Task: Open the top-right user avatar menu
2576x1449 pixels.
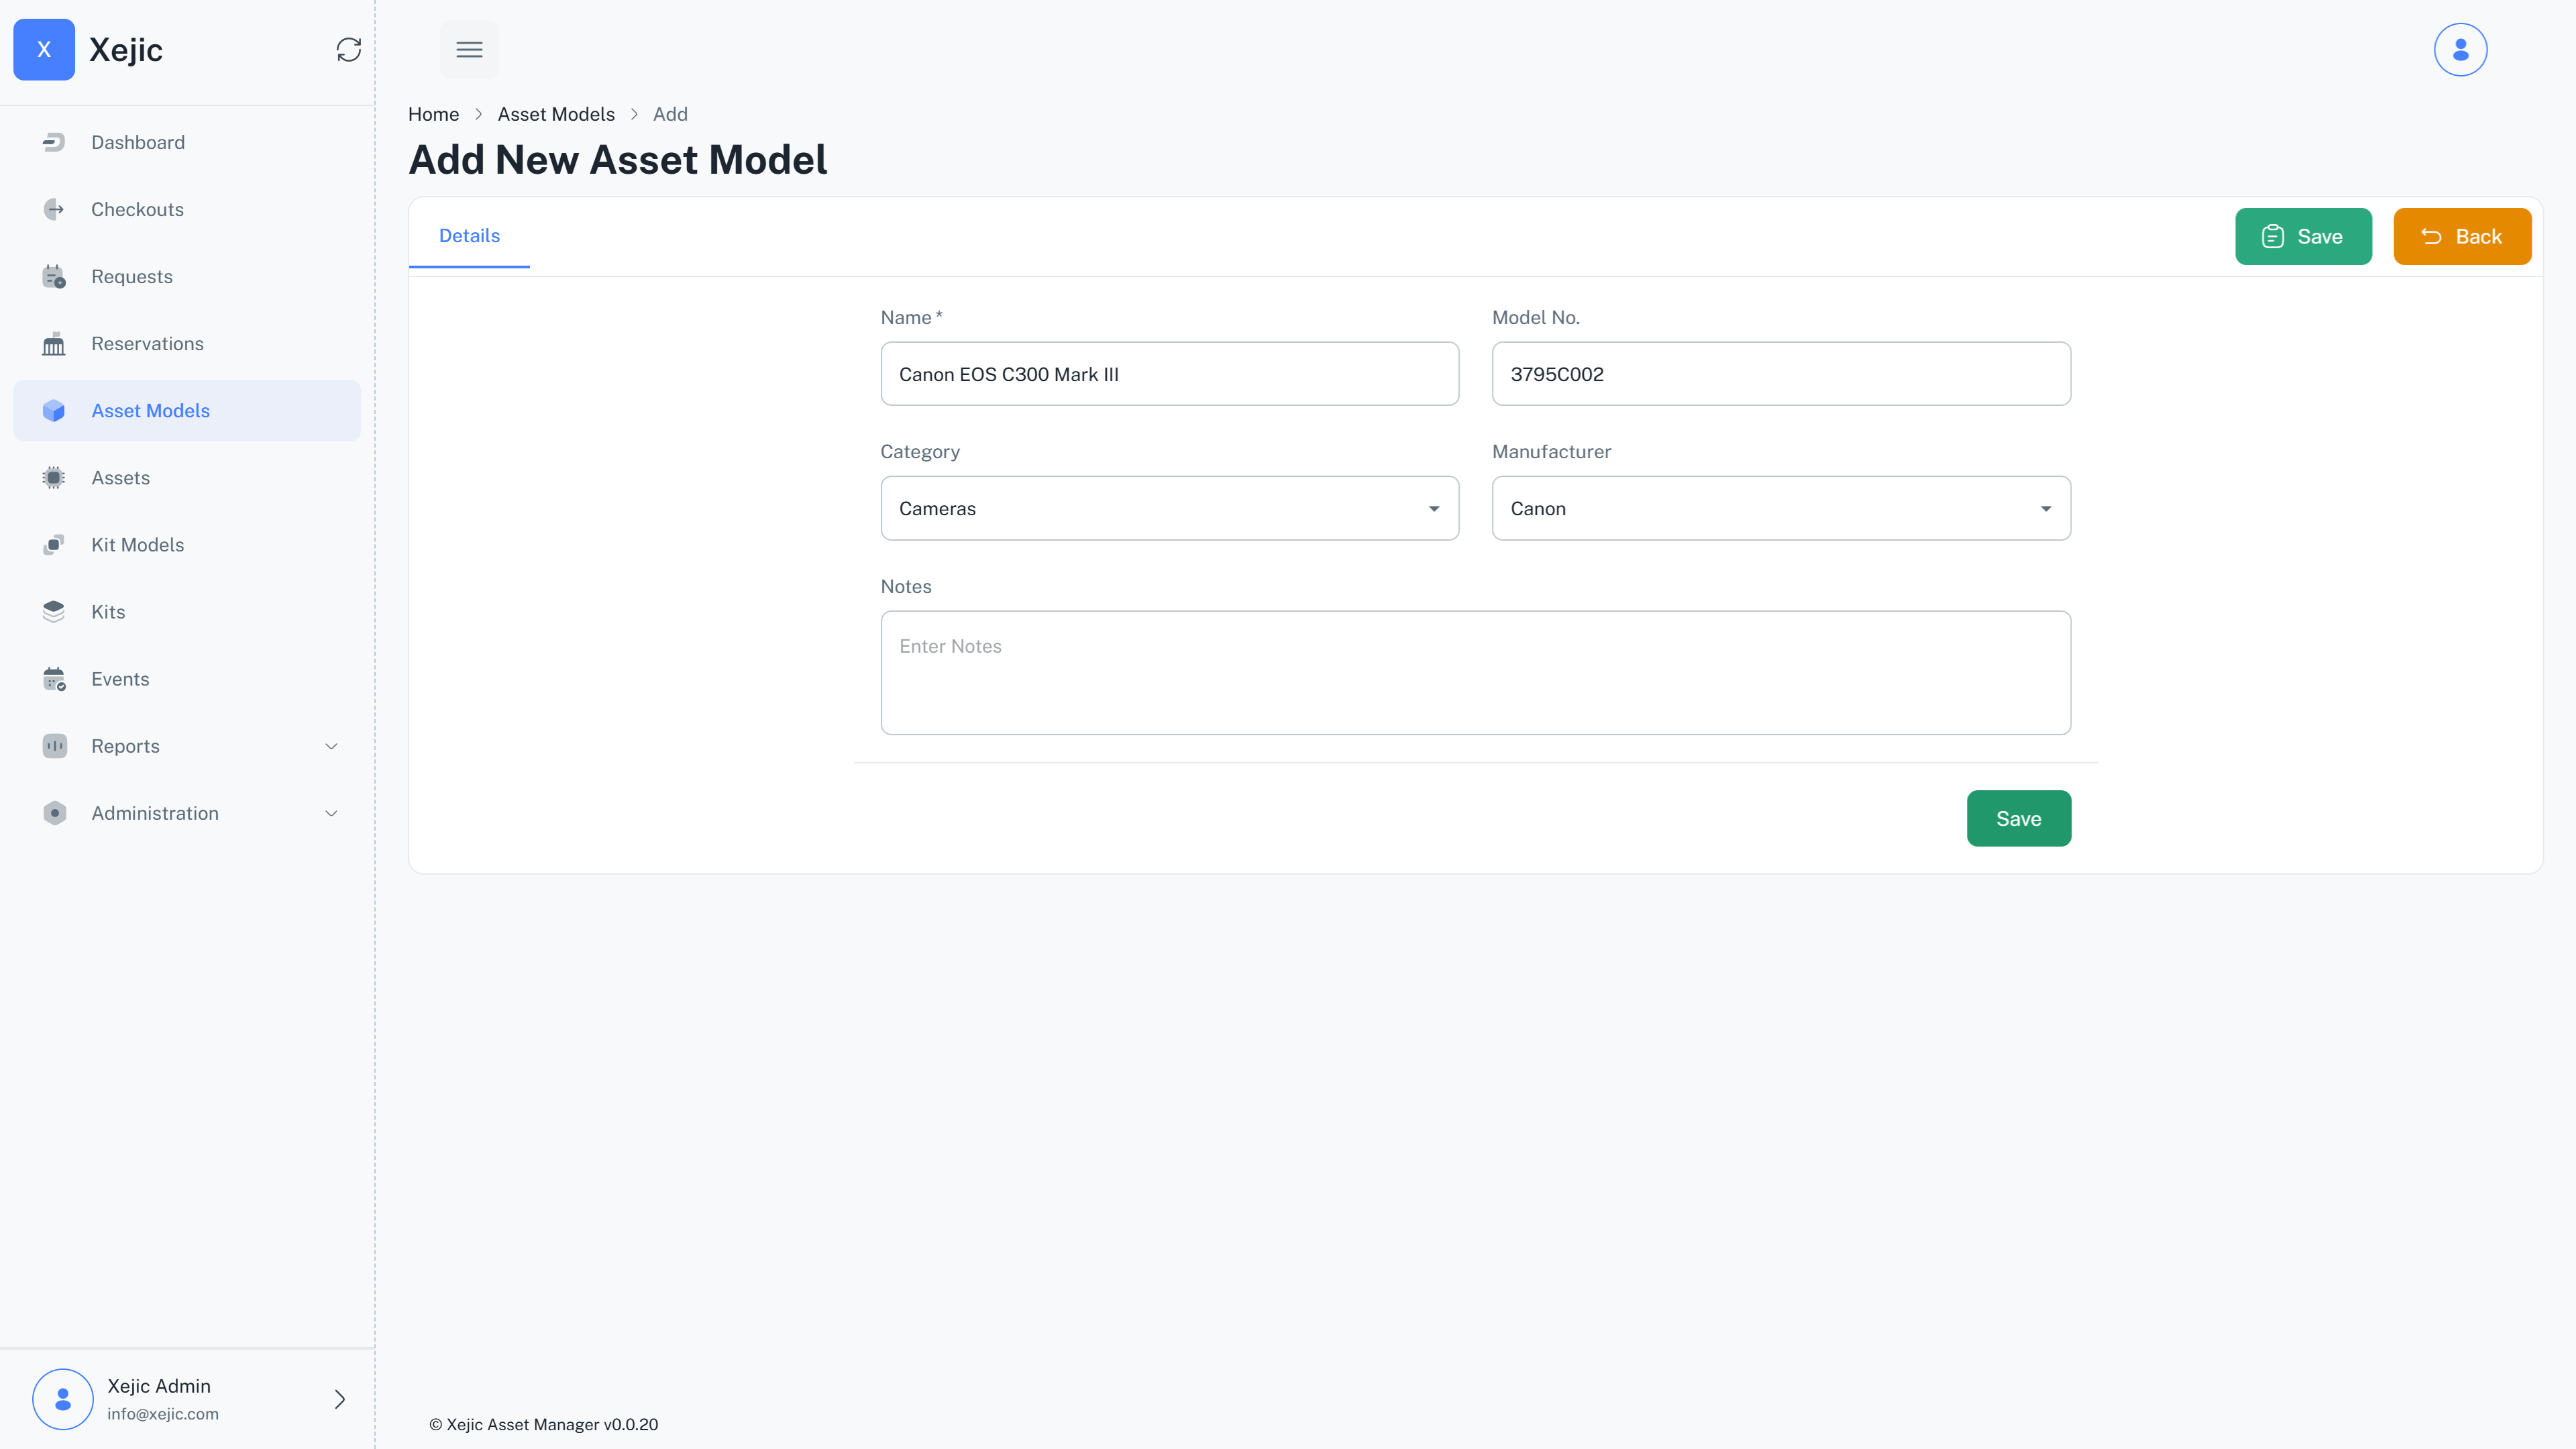Action: point(2460,49)
